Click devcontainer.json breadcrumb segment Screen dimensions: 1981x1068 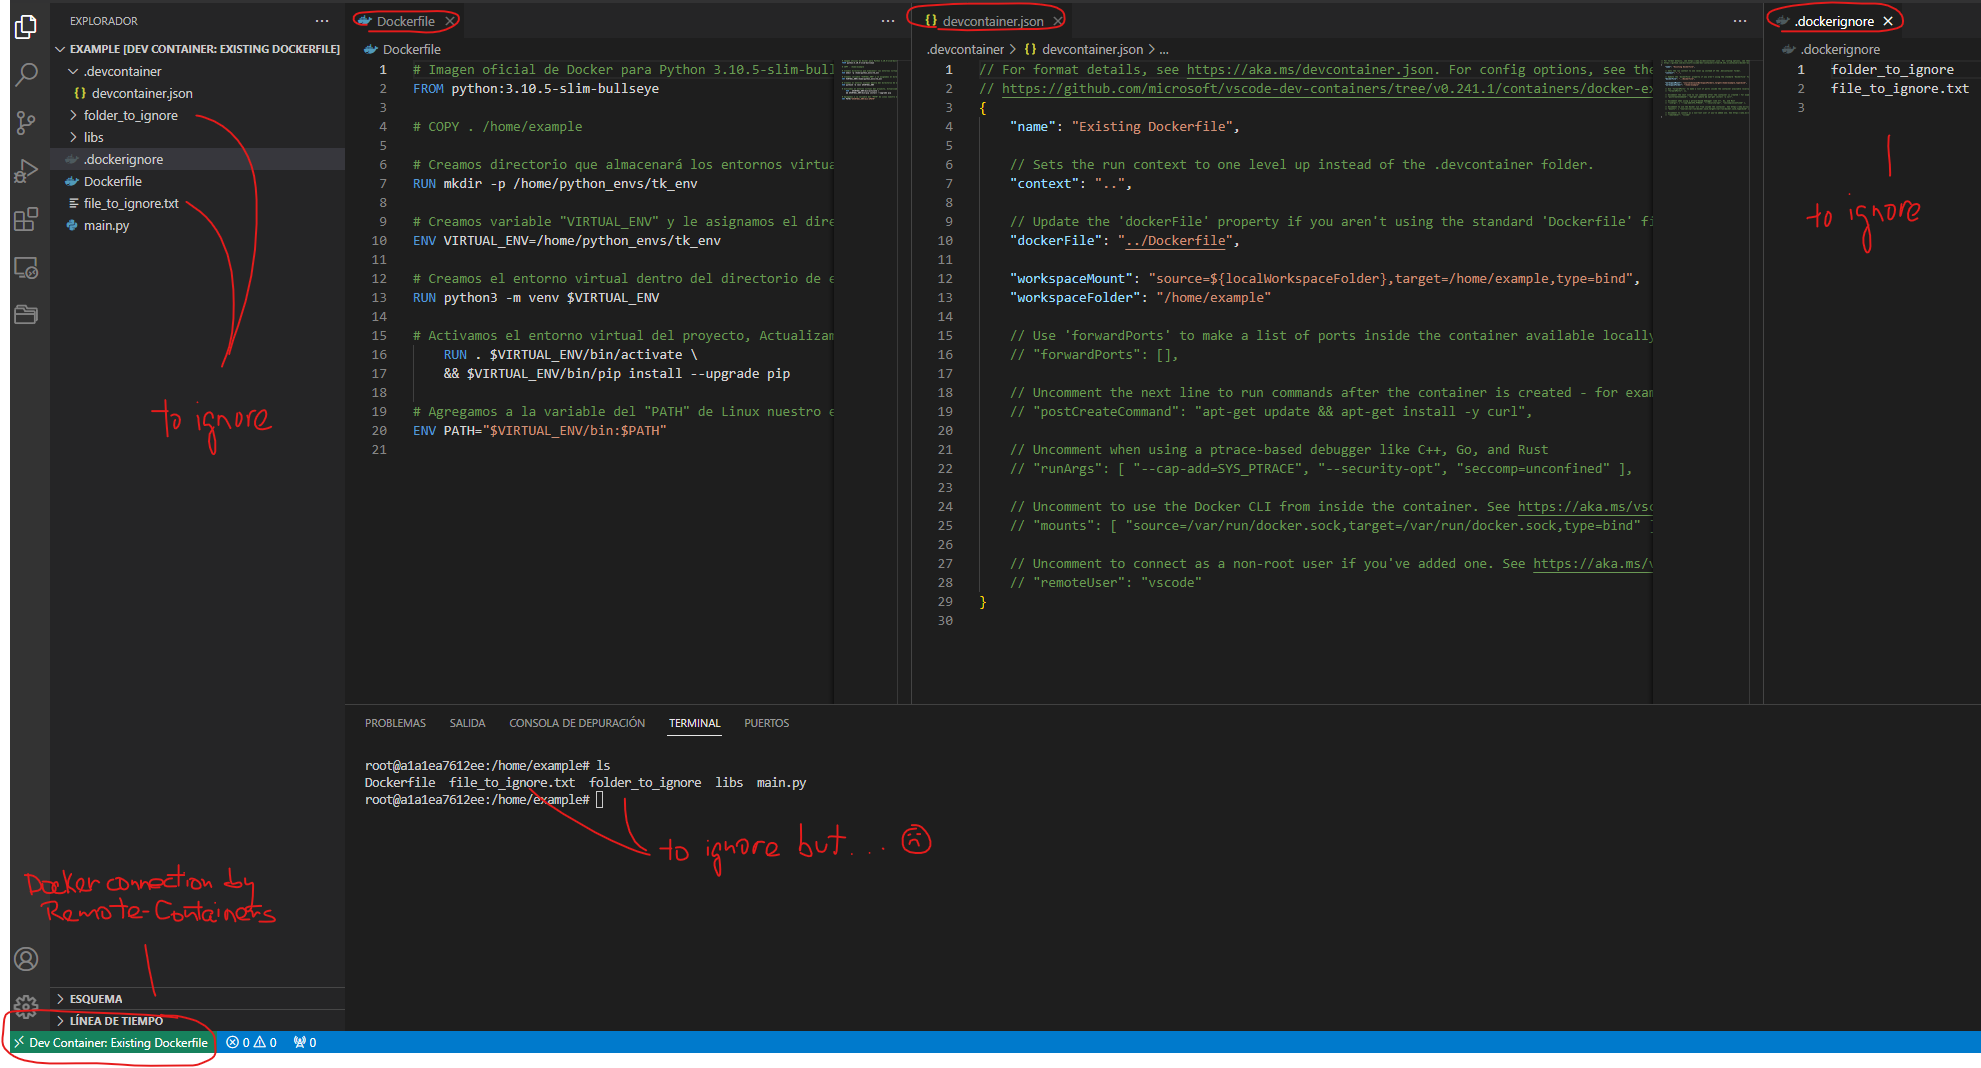pyautogui.click(x=1092, y=49)
